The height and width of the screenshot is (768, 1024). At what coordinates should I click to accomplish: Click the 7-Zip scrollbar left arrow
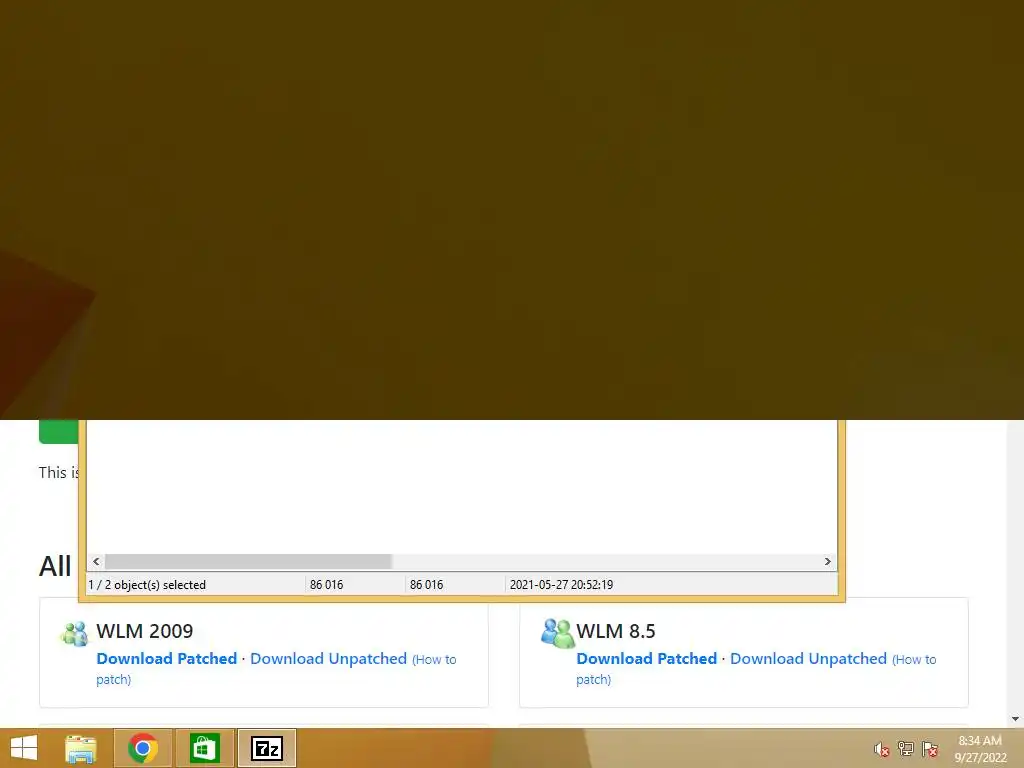click(96, 562)
